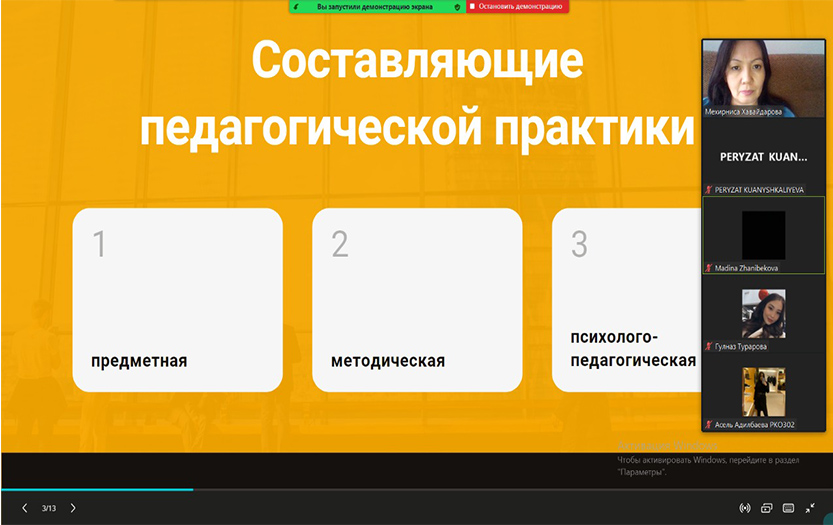Click the card numbered 2 методическая
Screen dimensions: 833x525
(x=417, y=299)
